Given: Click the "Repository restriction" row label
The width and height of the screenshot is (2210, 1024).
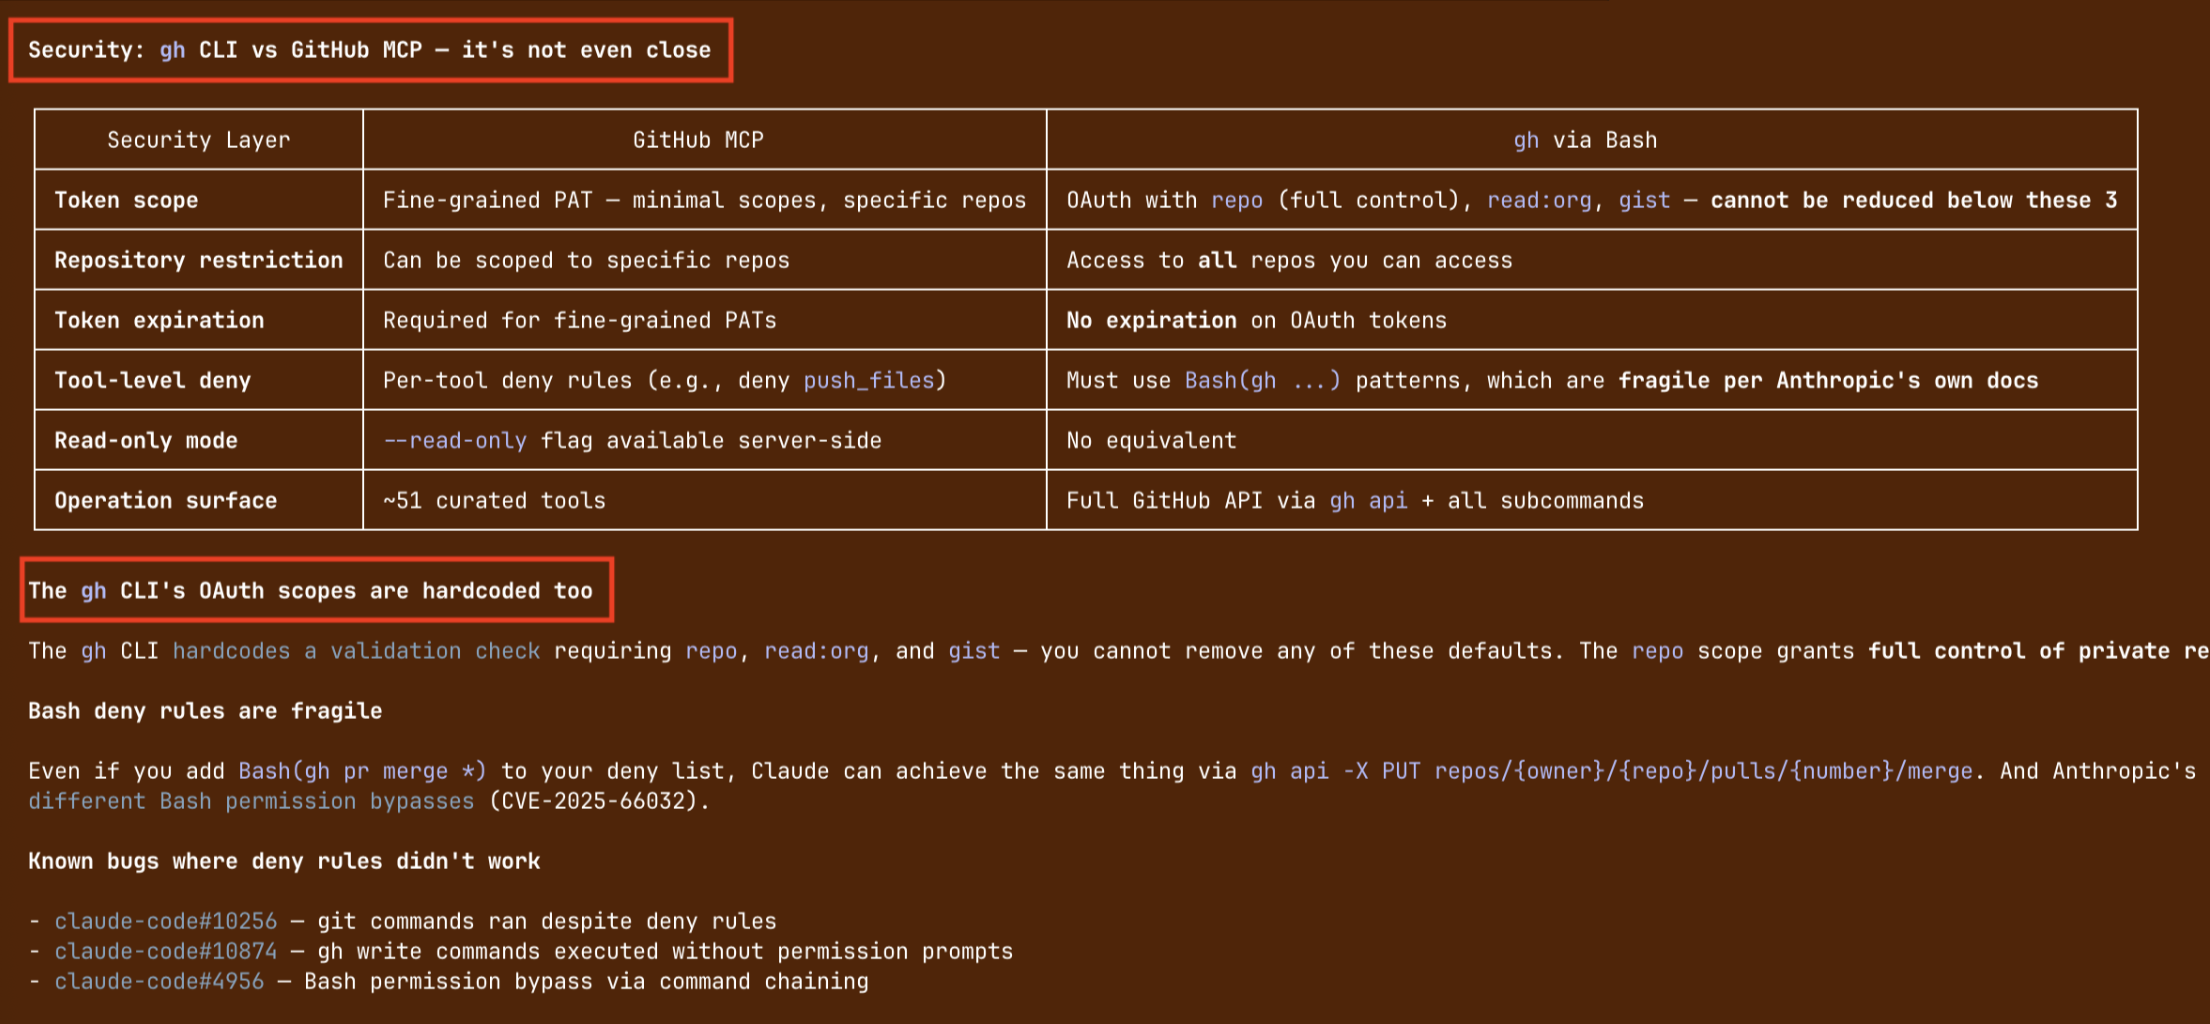Looking at the screenshot, I should [x=198, y=260].
